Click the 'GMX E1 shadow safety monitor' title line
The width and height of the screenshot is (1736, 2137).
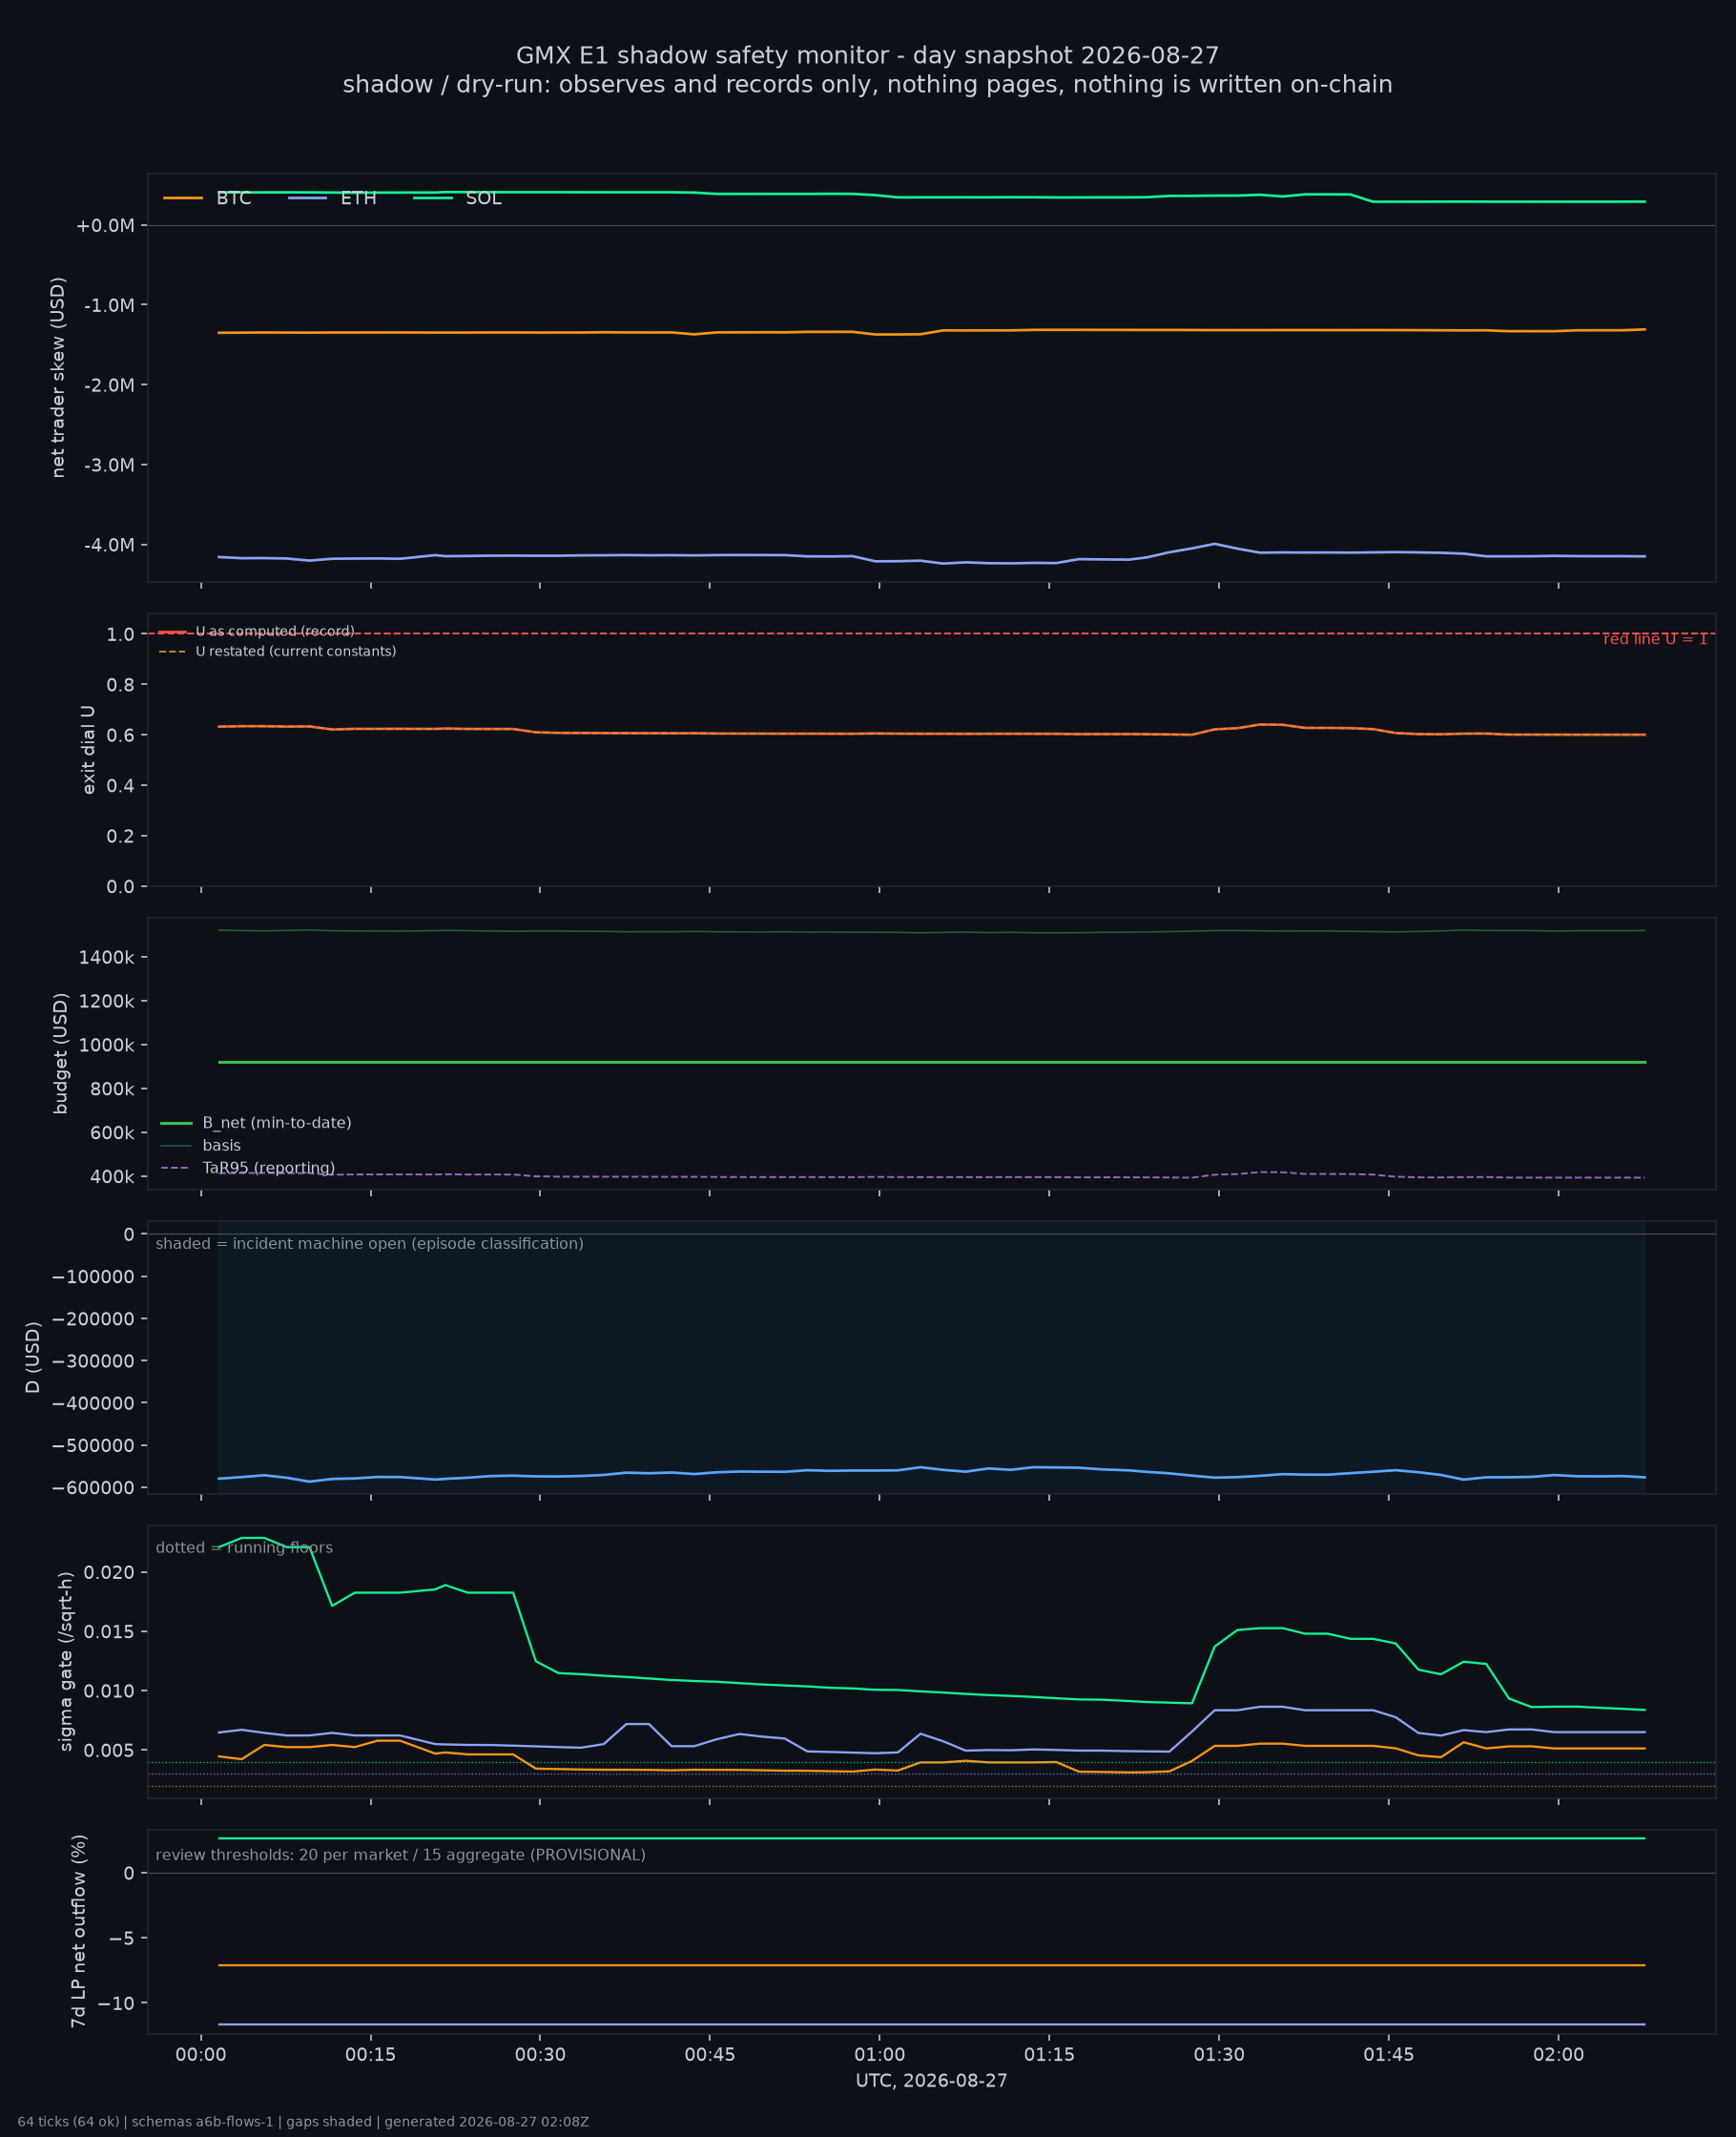(867, 56)
